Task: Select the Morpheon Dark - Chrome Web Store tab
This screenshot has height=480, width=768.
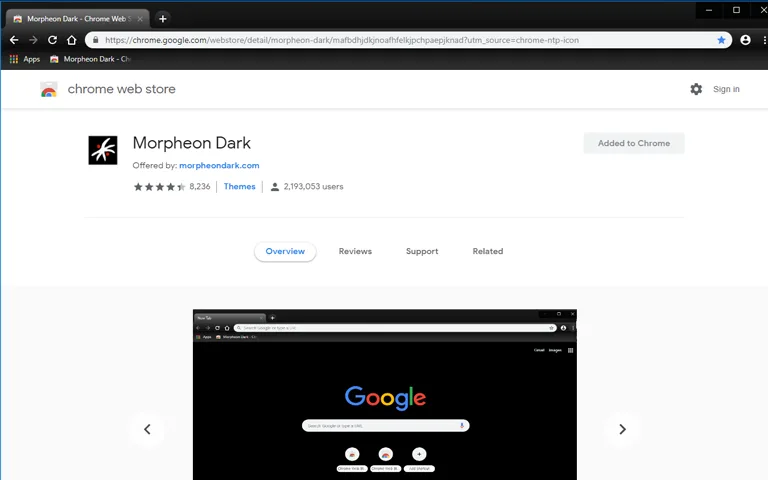Action: click(77, 19)
